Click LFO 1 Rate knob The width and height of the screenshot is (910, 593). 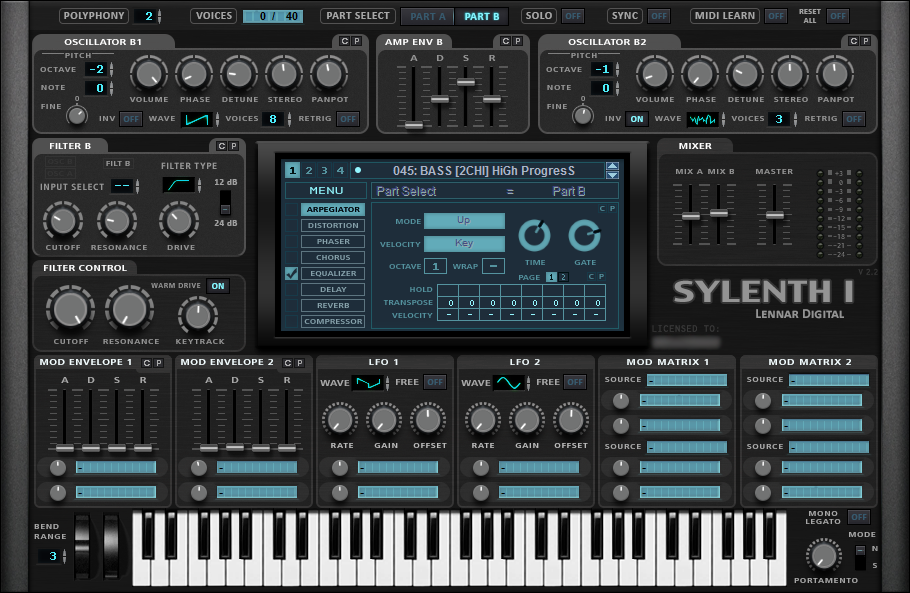pyautogui.click(x=341, y=420)
